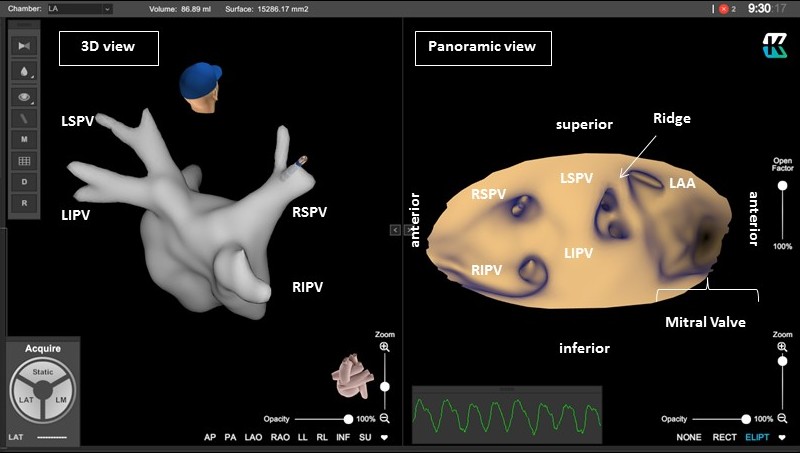Screen dimensions: 800x453
Task: Set Acquire mode to LAT
Action: point(25,399)
